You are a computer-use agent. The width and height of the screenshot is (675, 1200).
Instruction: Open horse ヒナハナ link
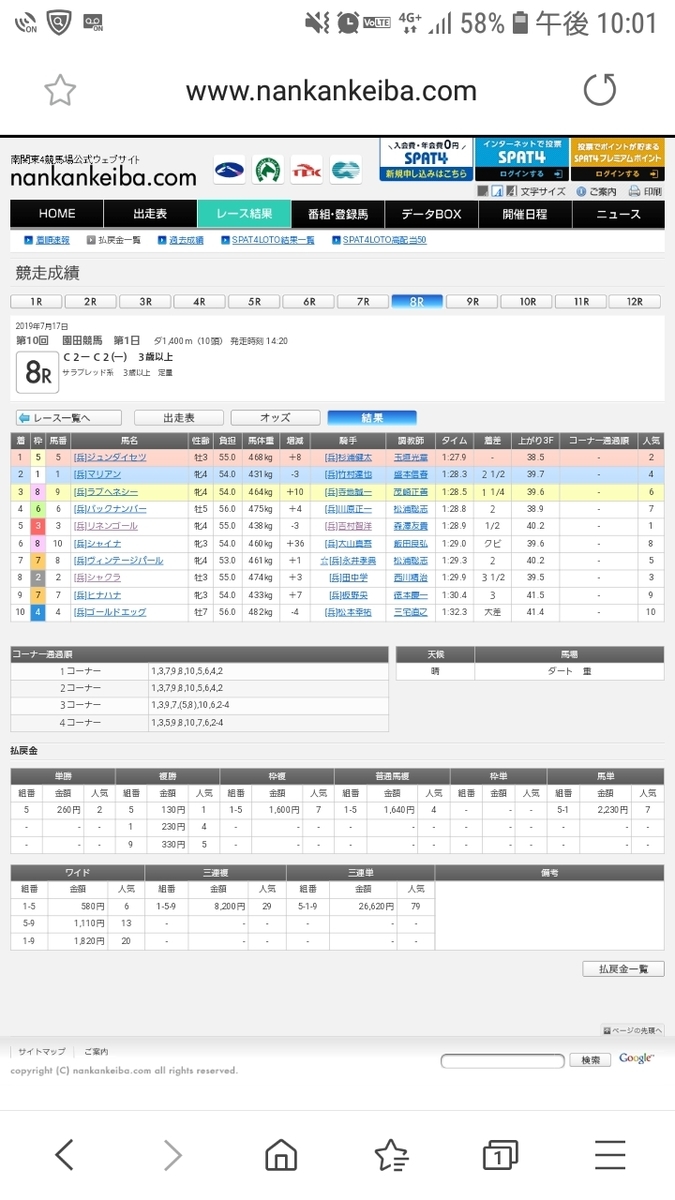click(99, 595)
